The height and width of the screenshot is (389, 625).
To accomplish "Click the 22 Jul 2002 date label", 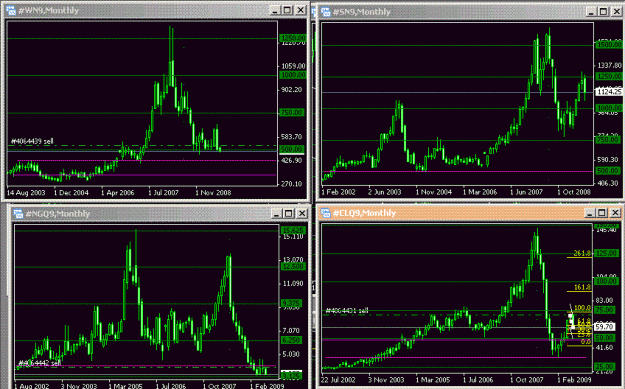I will [x=338, y=380].
